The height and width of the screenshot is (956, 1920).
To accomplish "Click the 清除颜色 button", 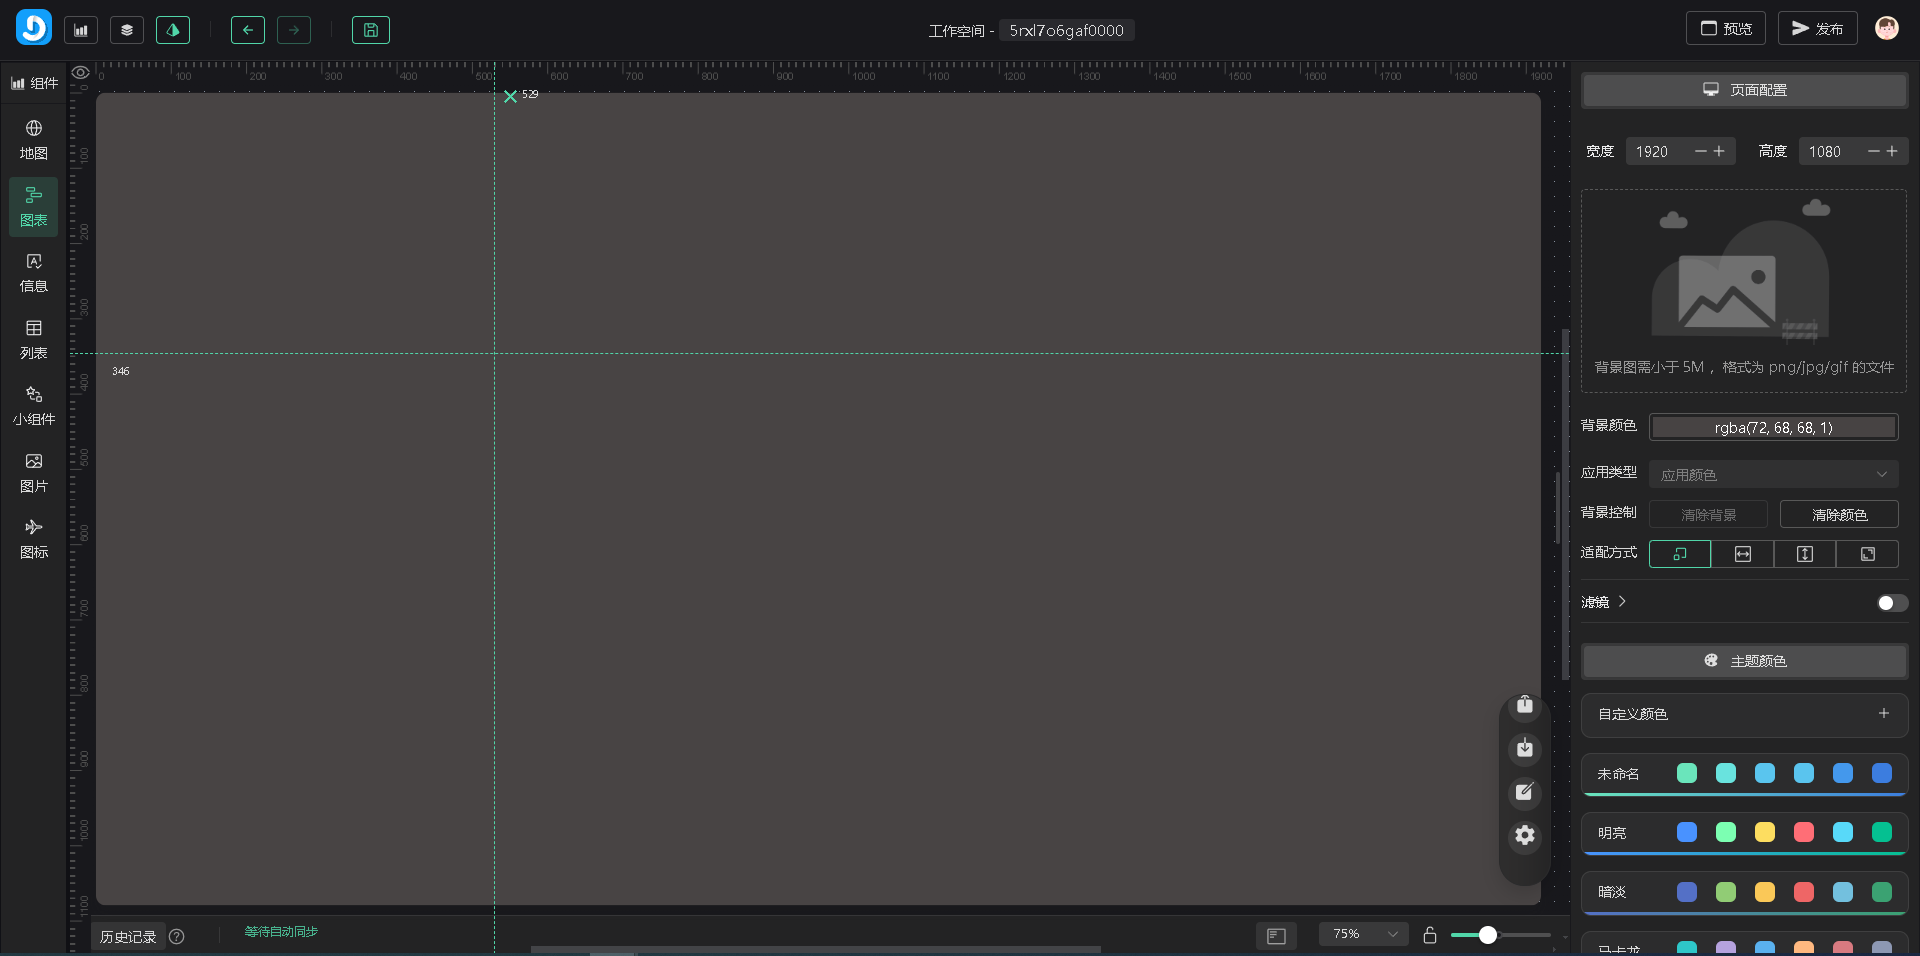I will 1839,515.
